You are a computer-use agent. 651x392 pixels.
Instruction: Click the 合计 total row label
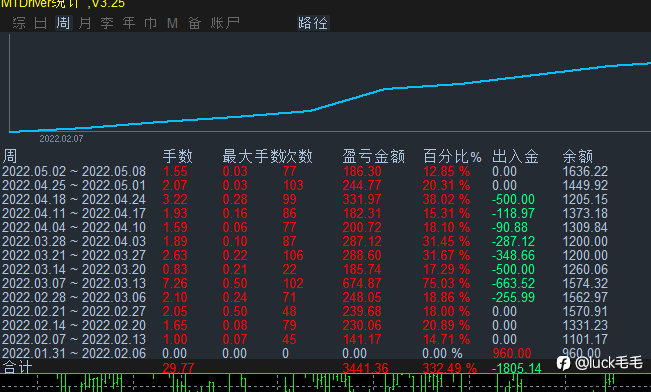tap(17, 367)
